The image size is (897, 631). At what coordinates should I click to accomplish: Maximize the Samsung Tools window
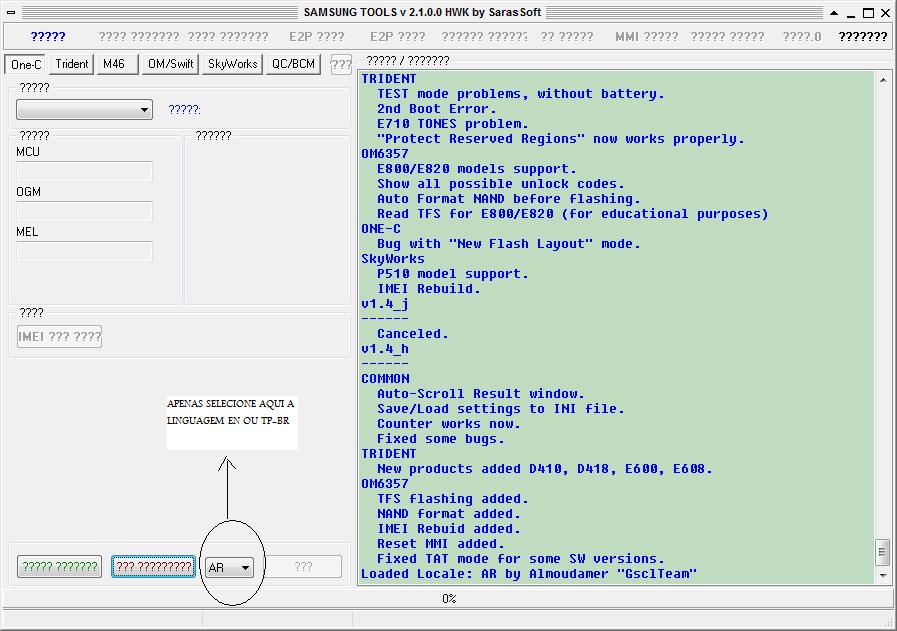click(x=868, y=13)
